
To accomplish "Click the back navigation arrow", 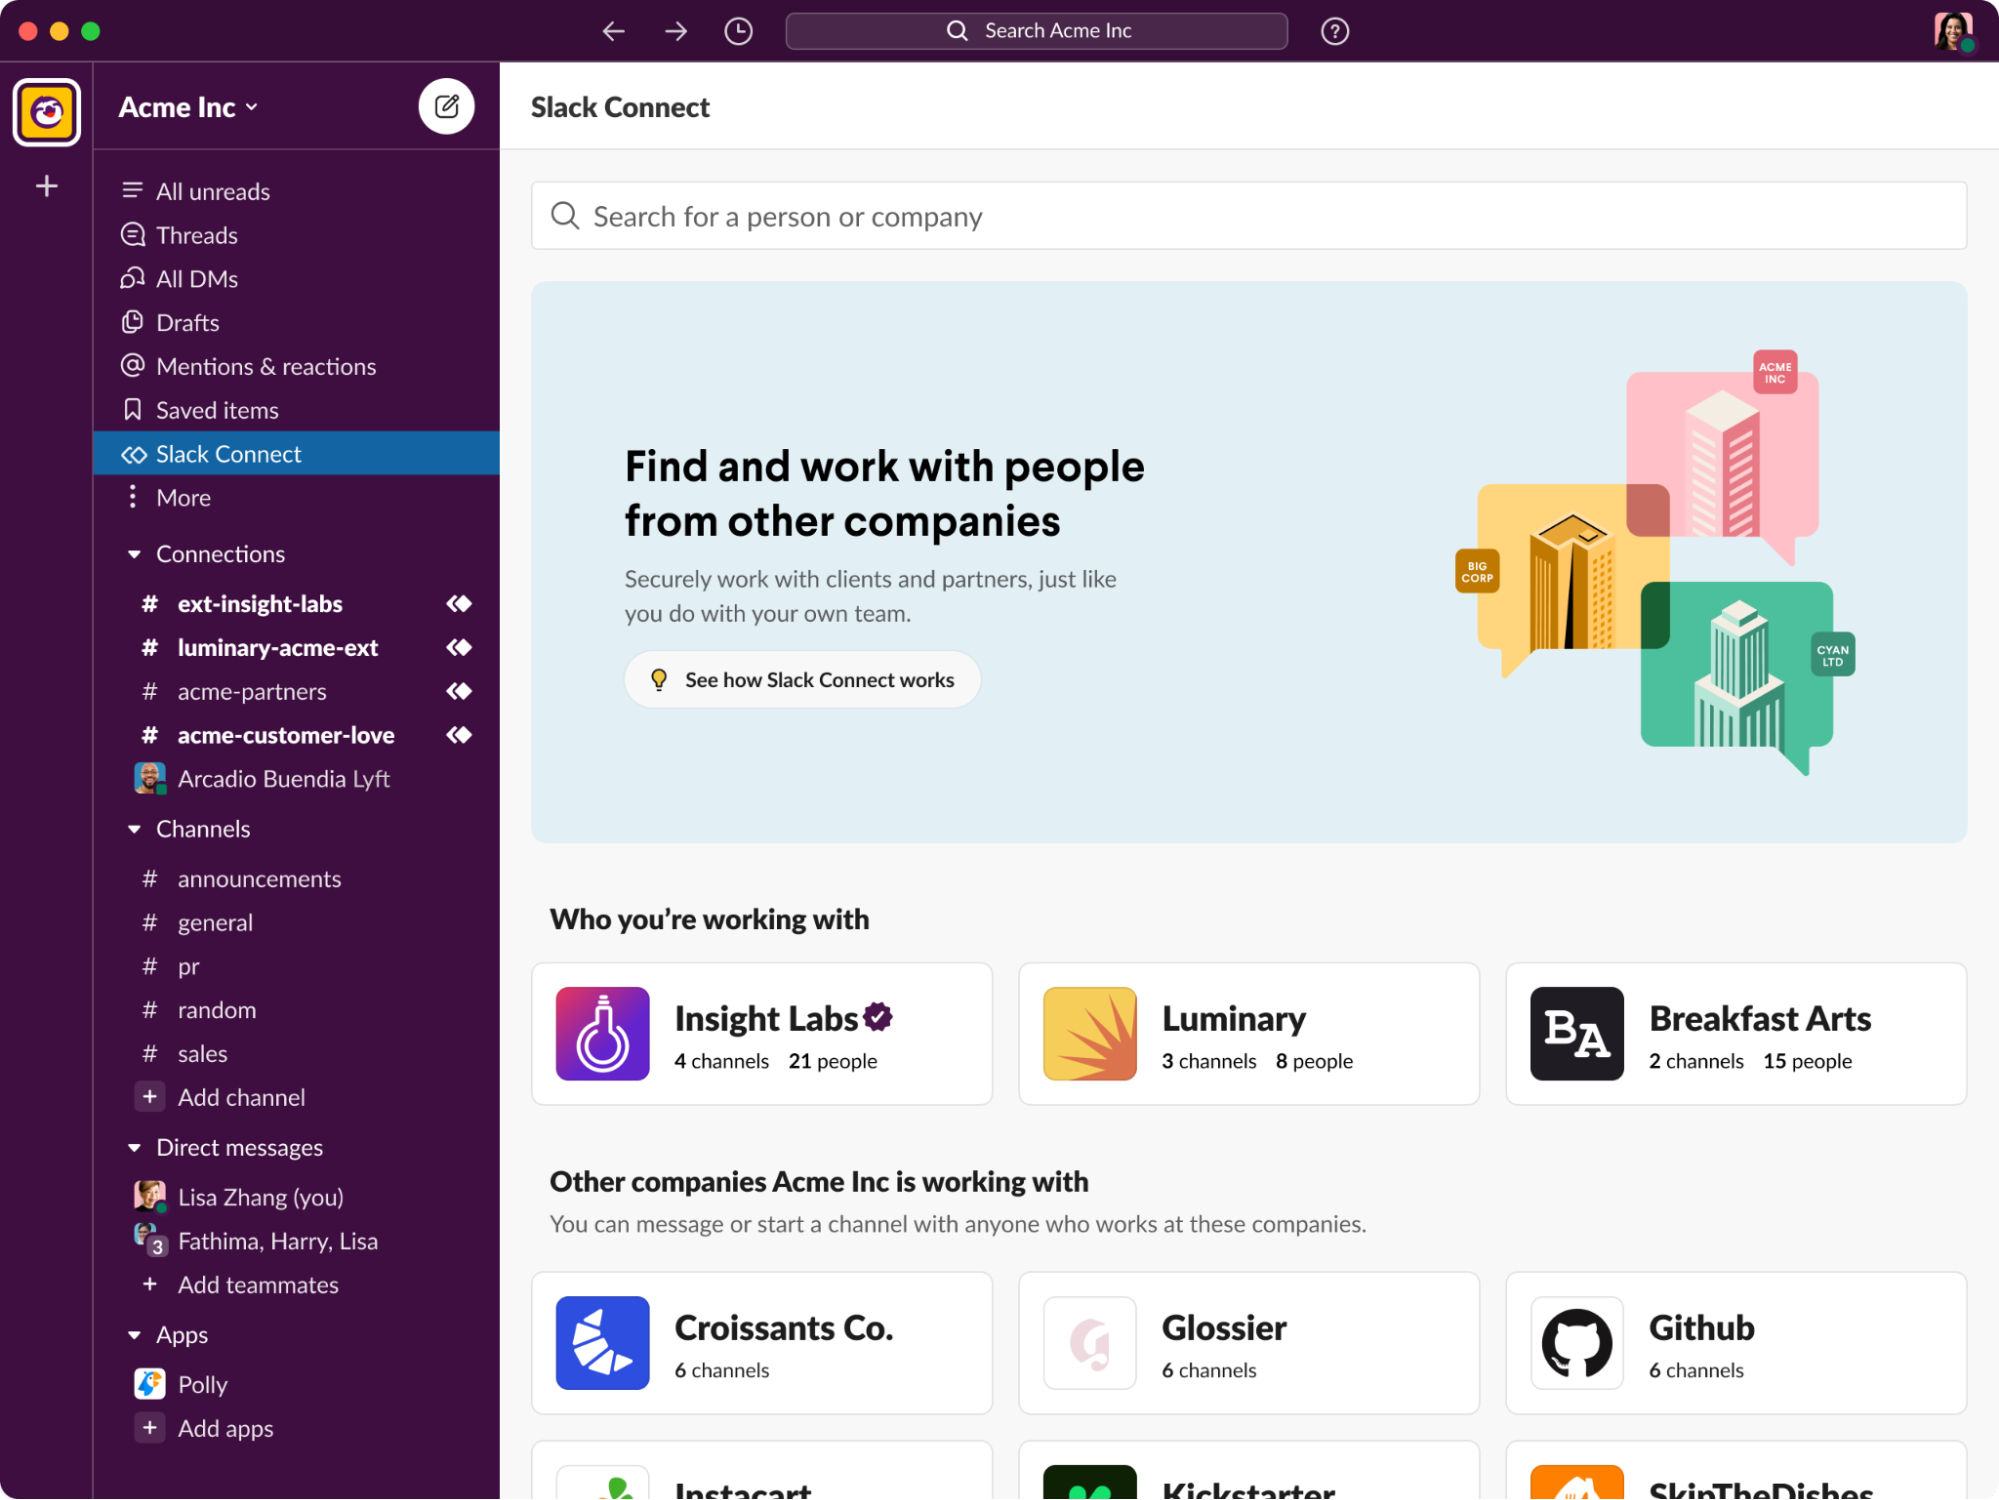I will (x=613, y=31).
